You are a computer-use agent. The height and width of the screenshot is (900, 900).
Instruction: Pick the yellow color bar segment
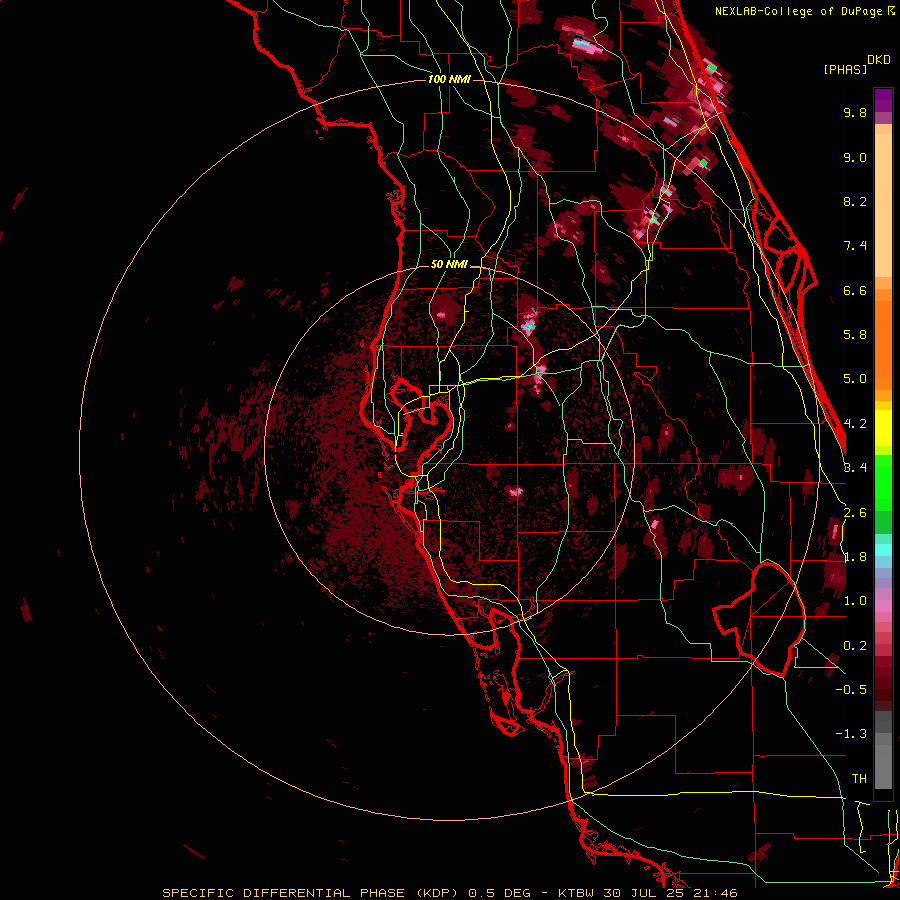tap(883, 428)
